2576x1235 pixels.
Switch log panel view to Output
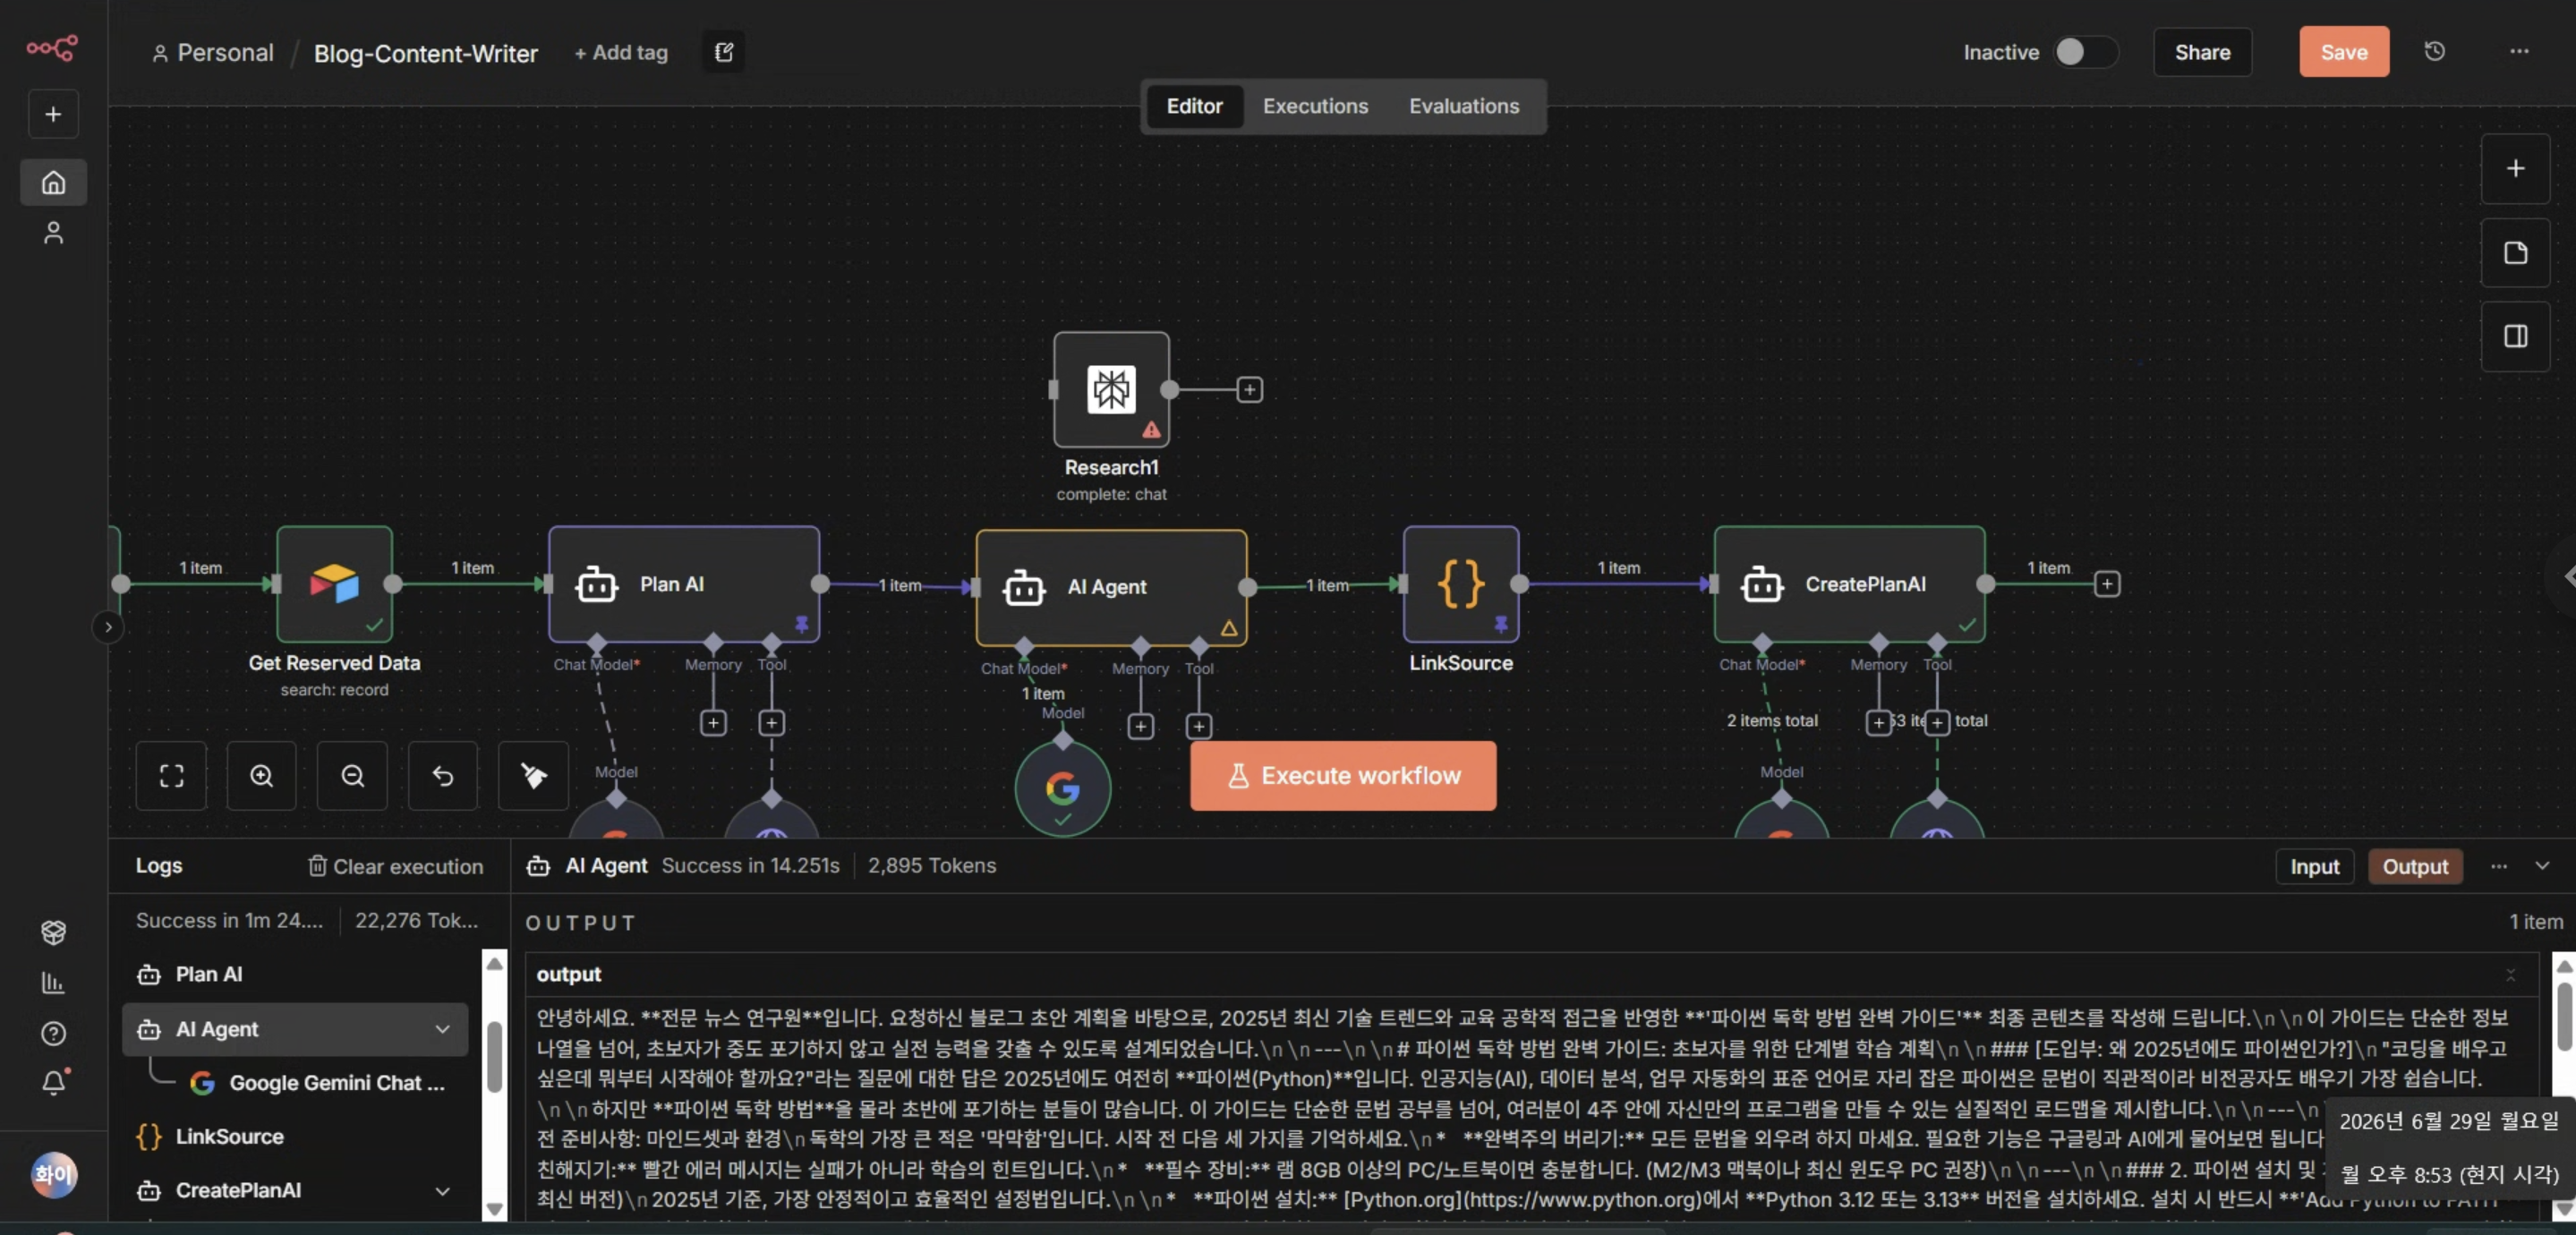[2414, 866]
